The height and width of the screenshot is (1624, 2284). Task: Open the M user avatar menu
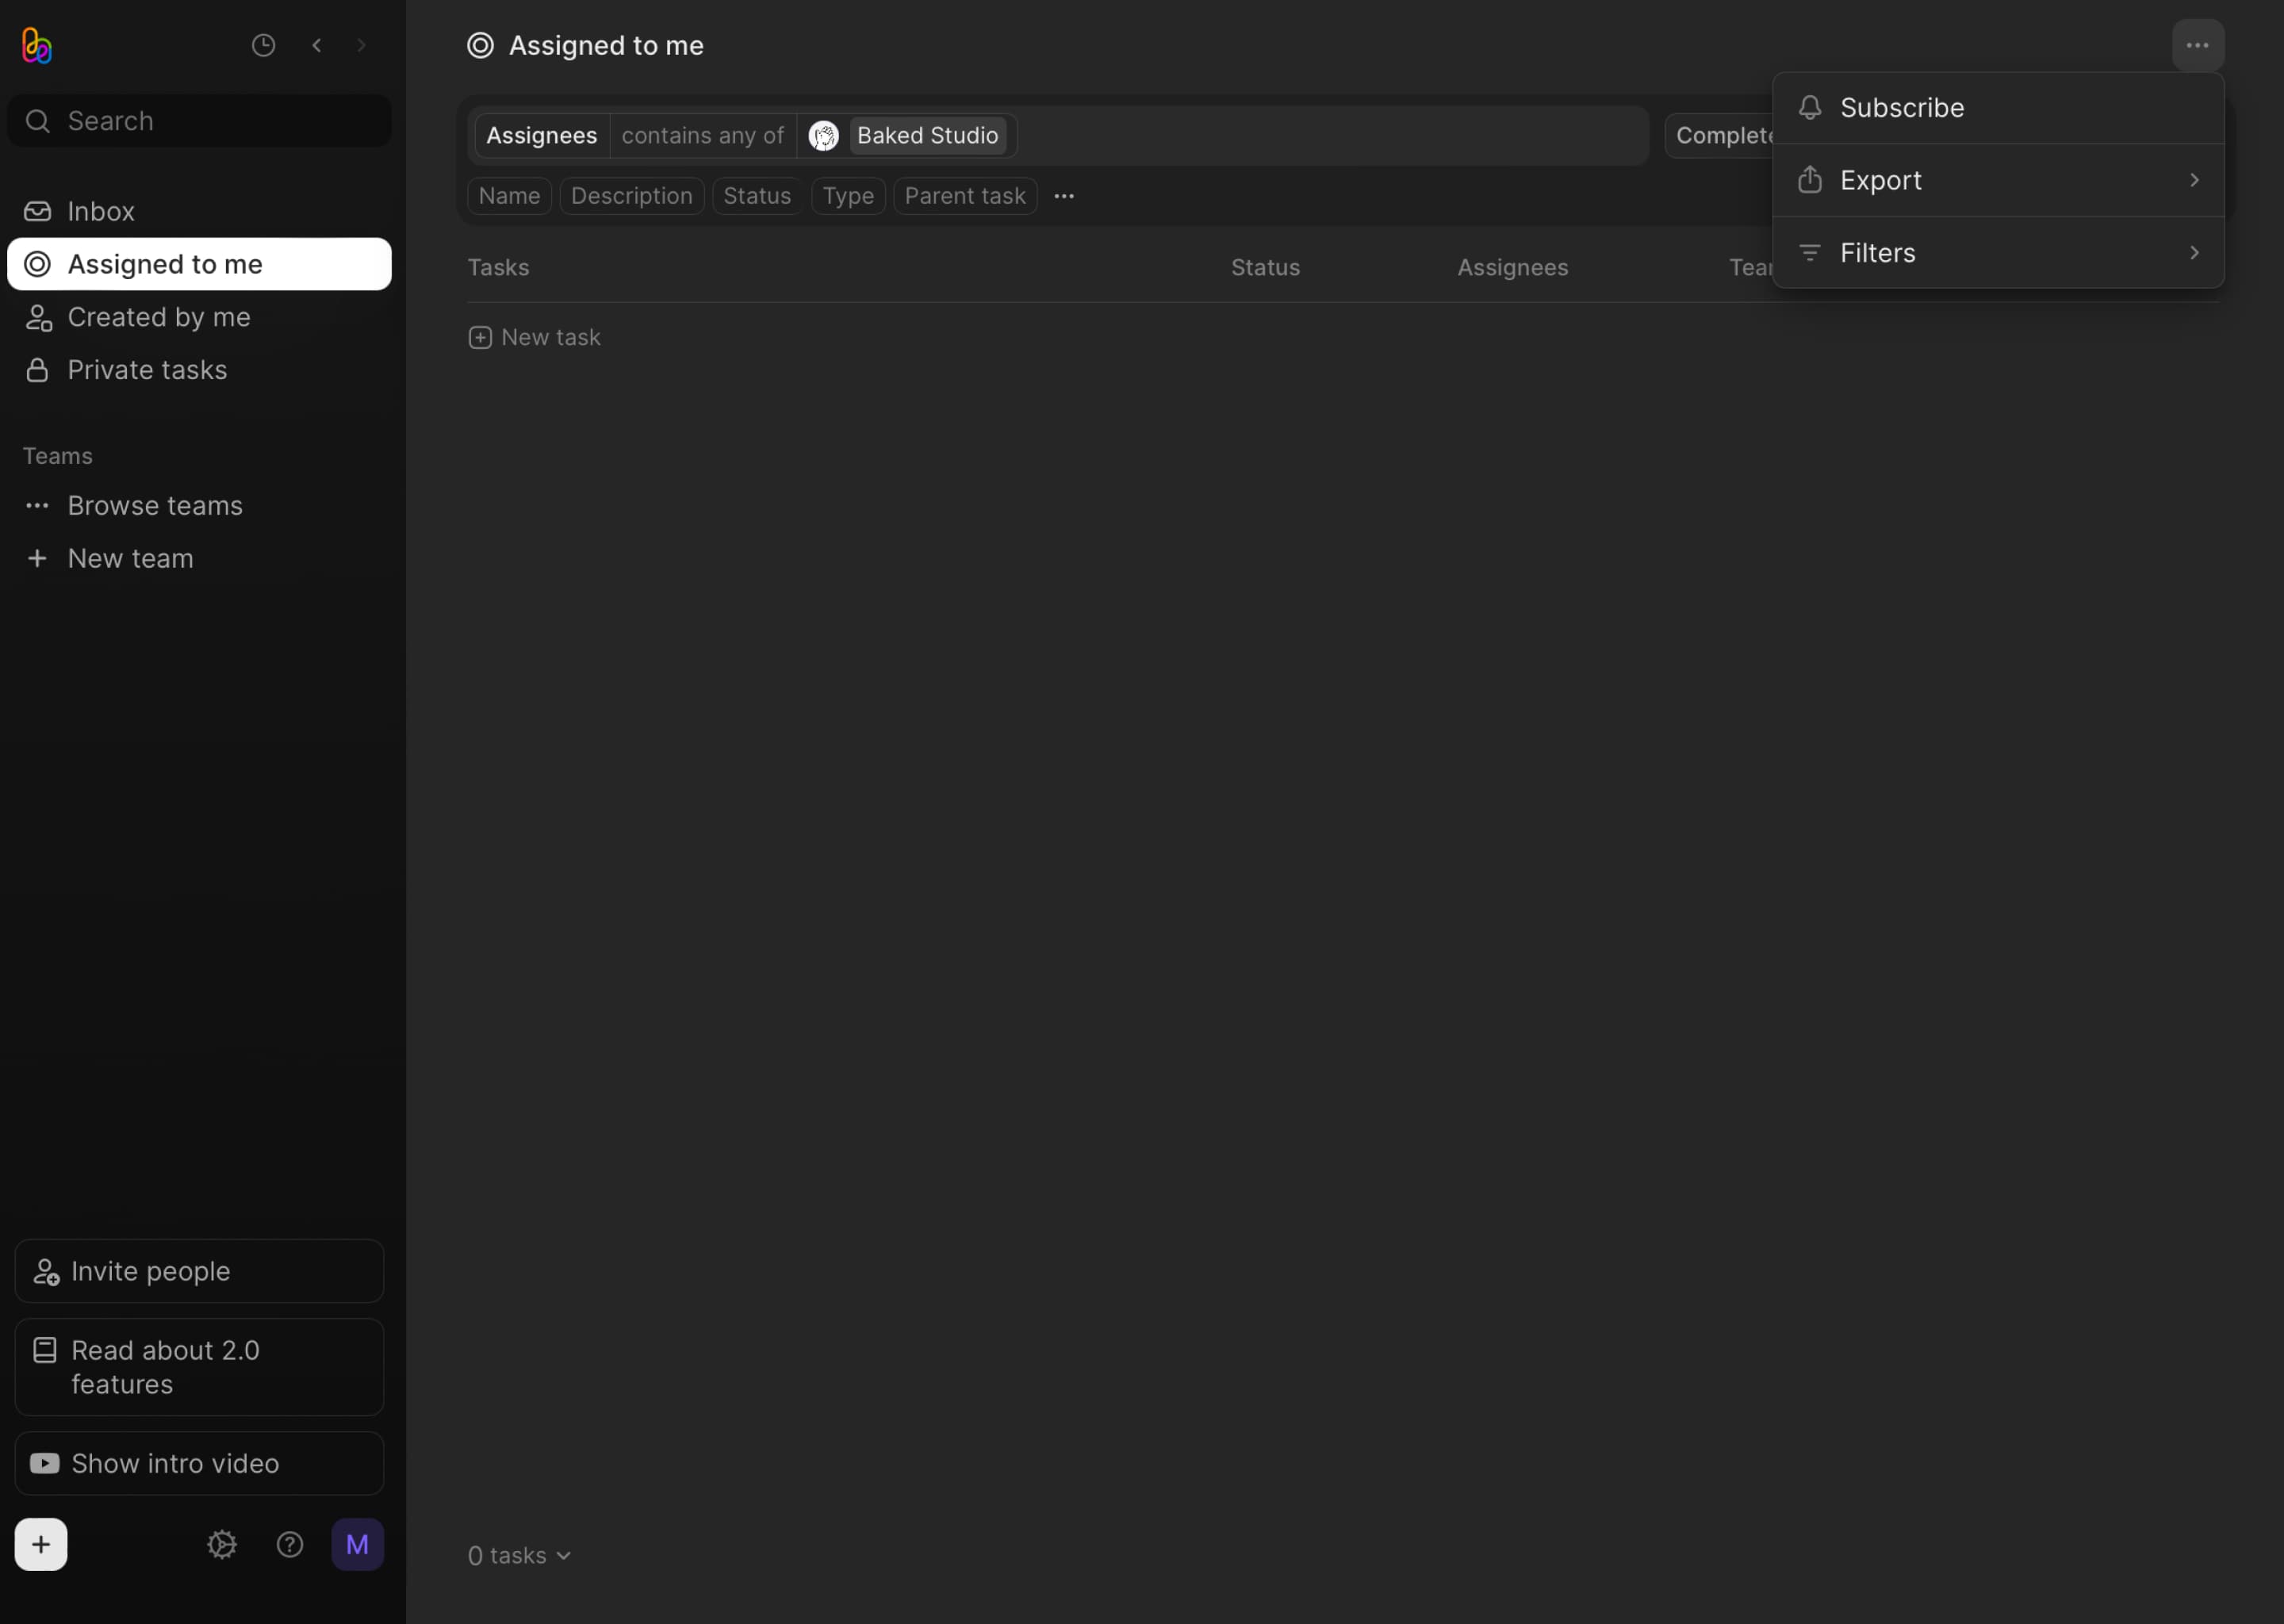[358, 1544]
